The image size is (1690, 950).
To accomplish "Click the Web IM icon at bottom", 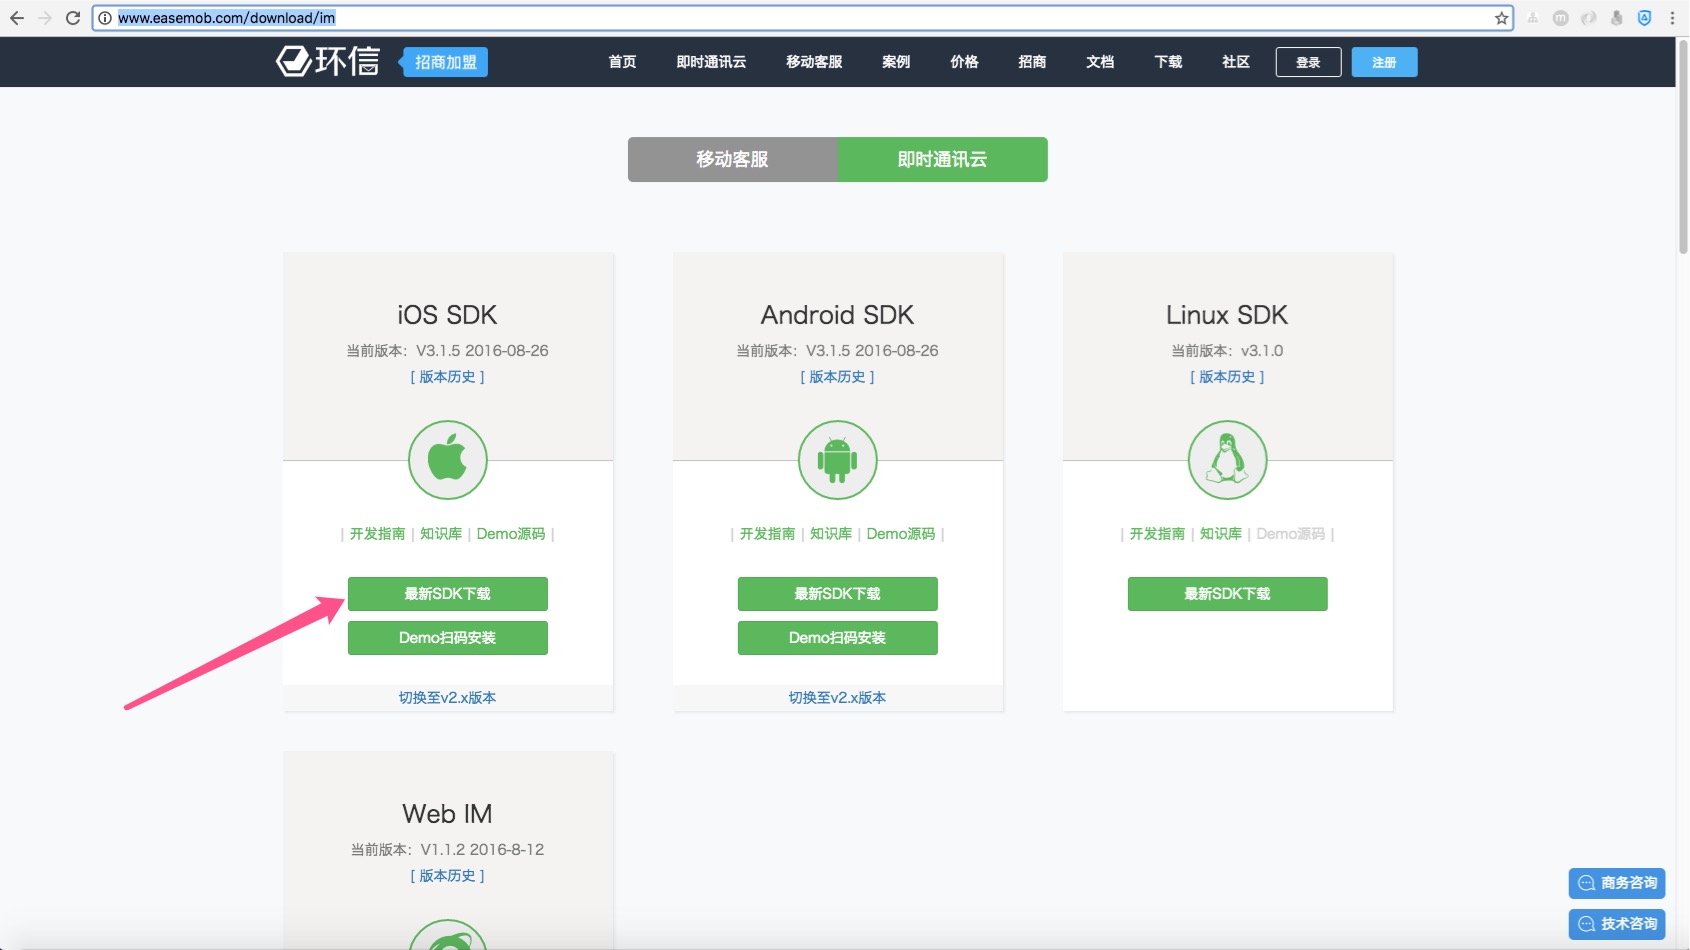I will click(x=448, y=936).
